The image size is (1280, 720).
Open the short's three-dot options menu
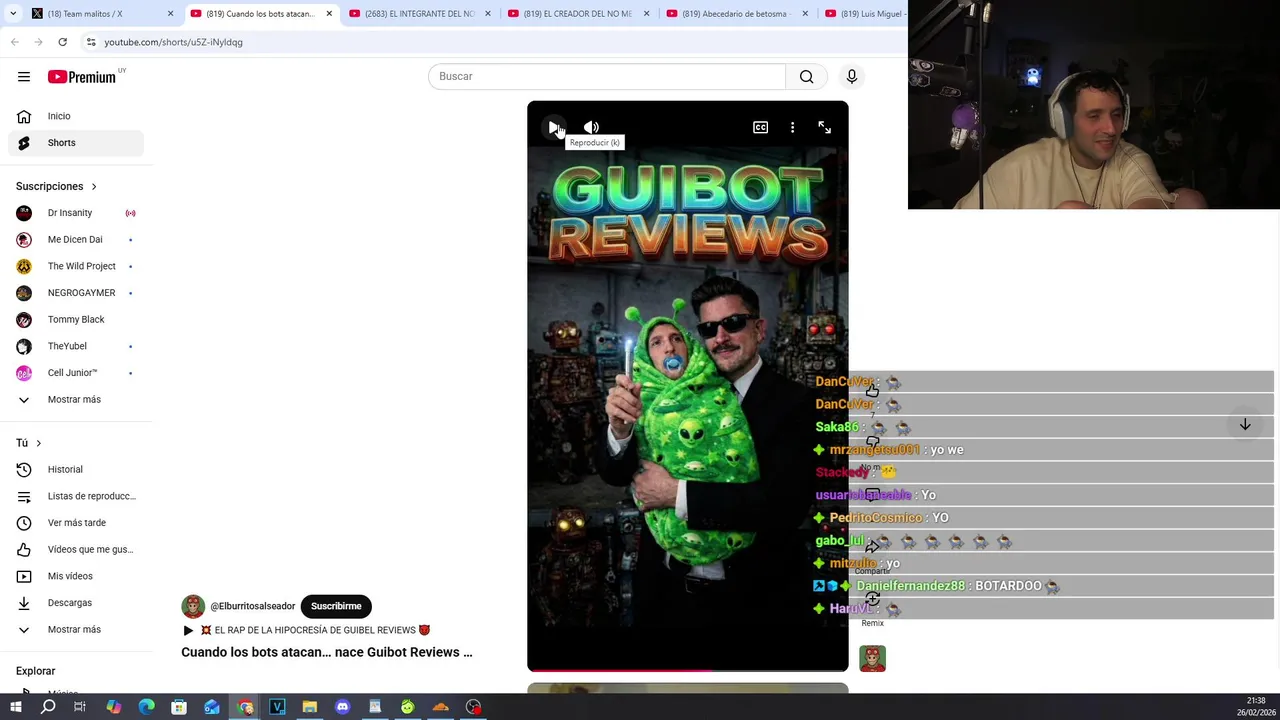(x=792, y=127)
